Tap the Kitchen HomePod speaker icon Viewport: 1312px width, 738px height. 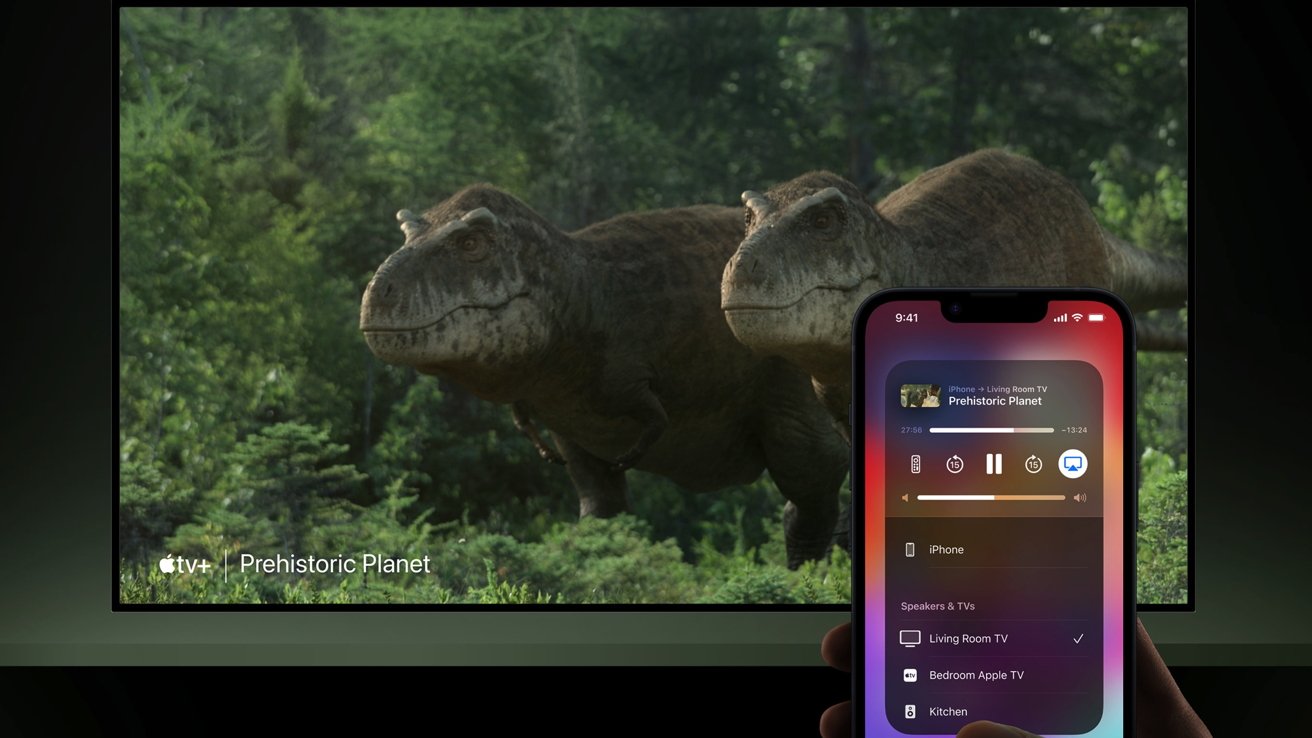tap(910, 712)
